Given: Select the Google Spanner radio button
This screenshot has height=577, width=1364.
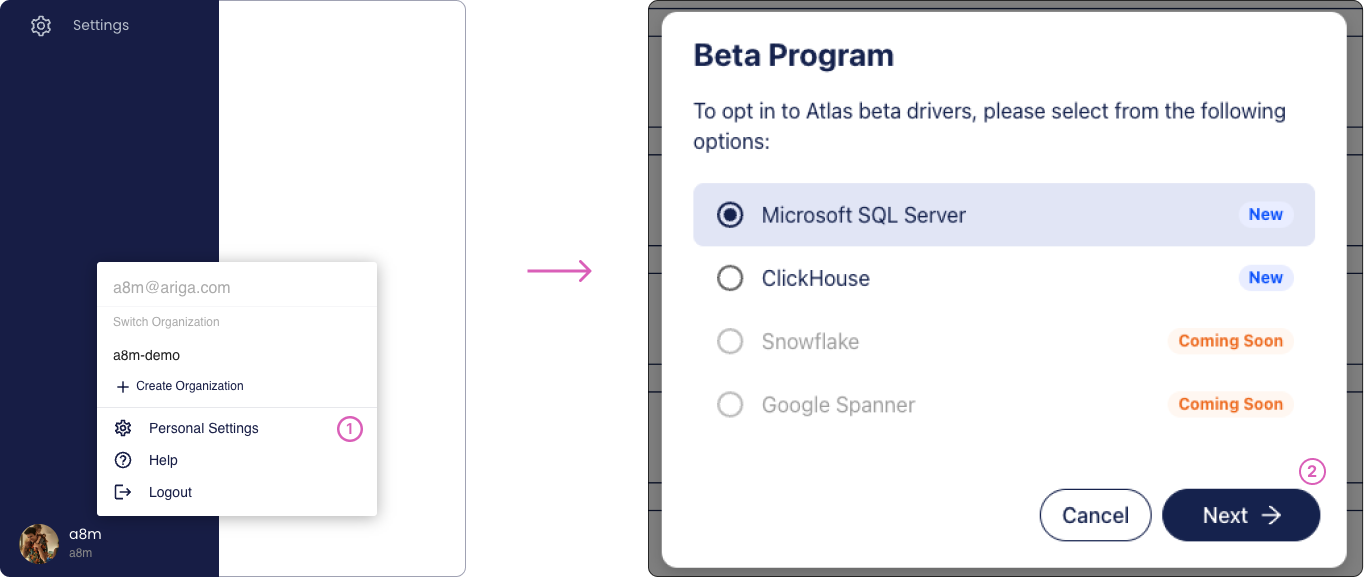Looking at the screenshot, I should [x=730, y=405].
